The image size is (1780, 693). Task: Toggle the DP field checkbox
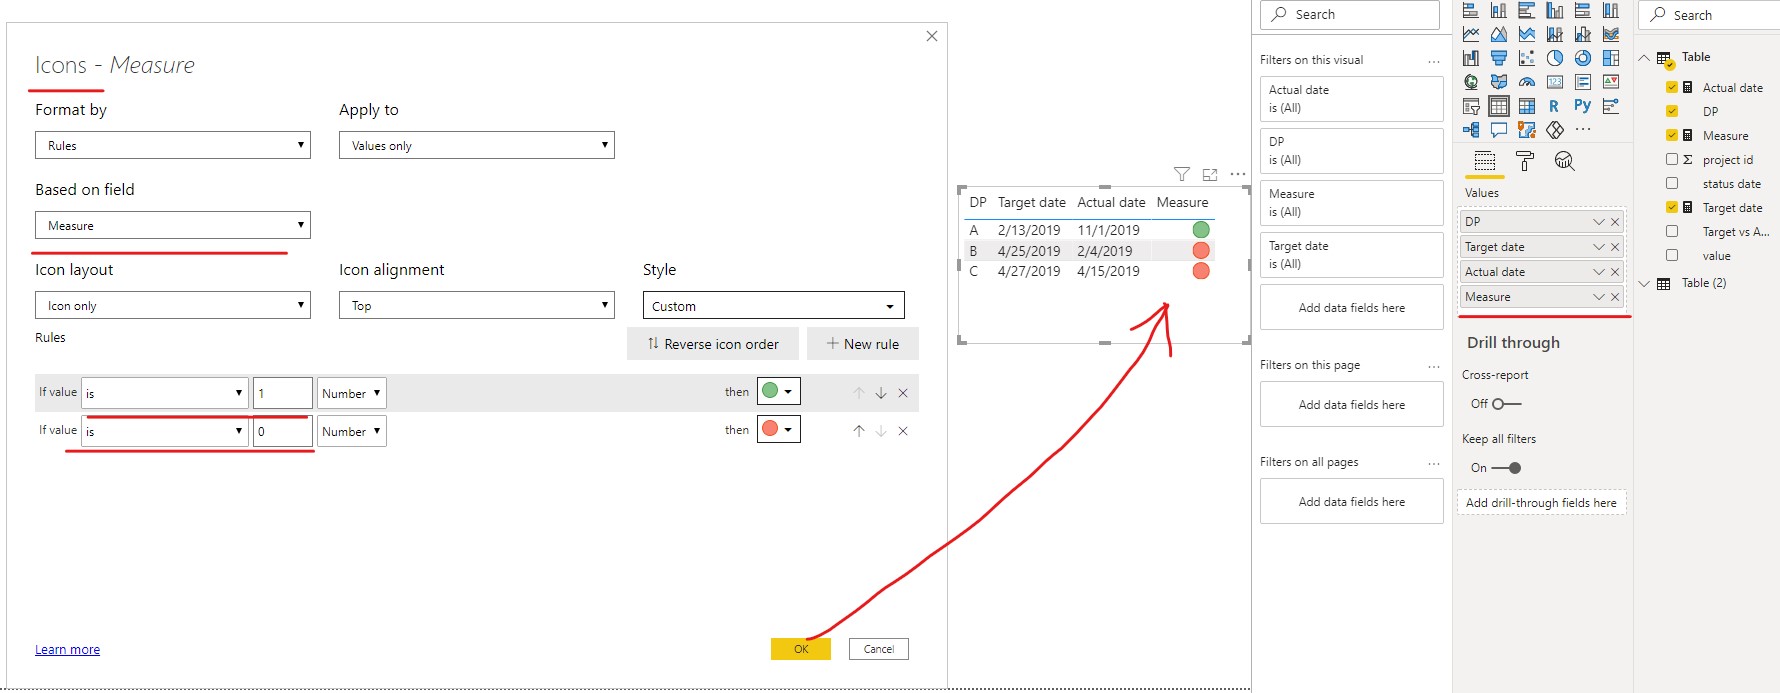(1671, 111)
